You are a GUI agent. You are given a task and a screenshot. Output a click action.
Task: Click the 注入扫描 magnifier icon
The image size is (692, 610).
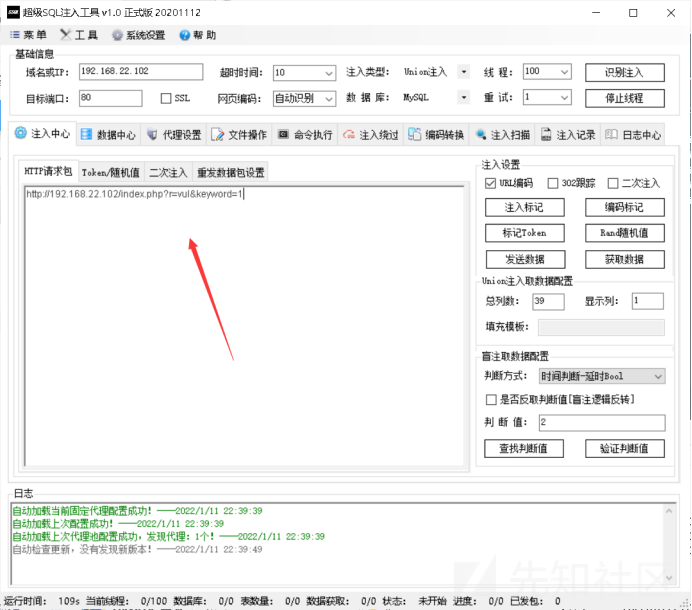pos(481,135)
